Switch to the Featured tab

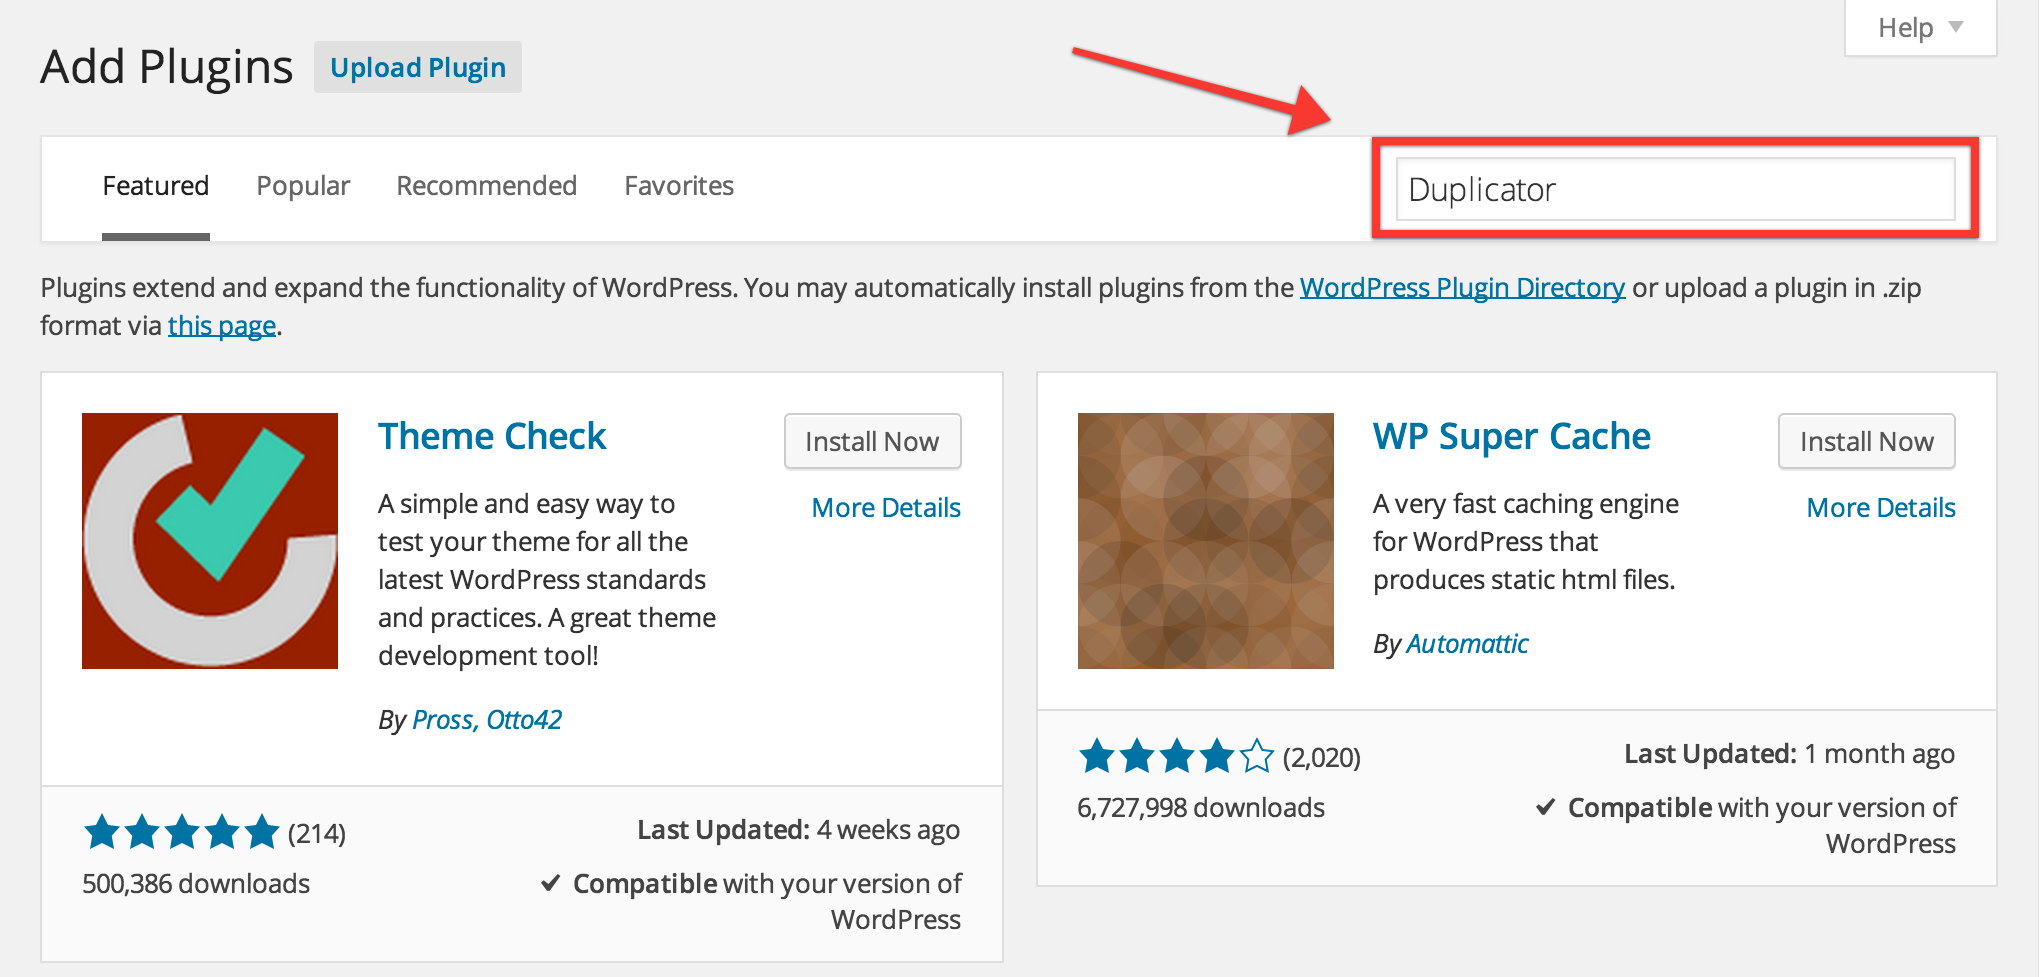coord(156,186)
